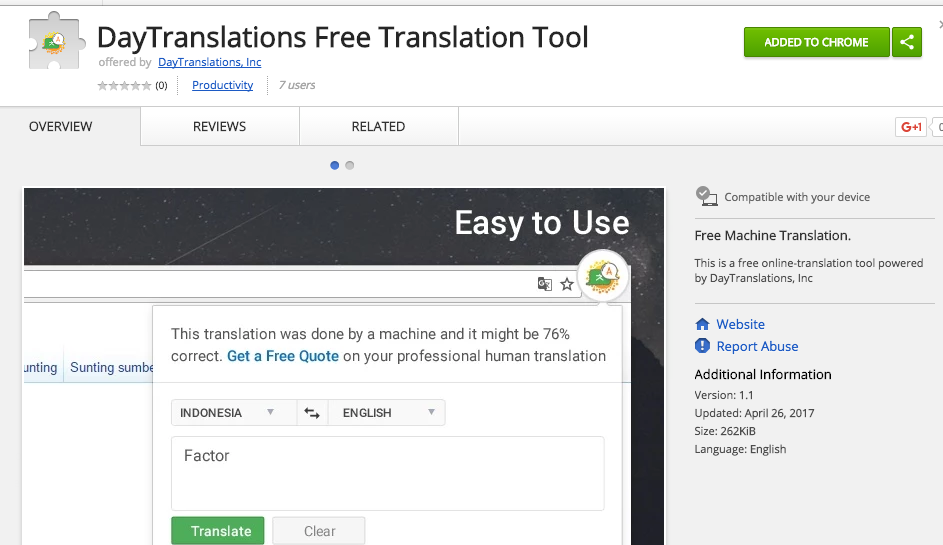Click the green share icon button
Image resolution: width=943 pixels, height=545 pixels.
(907, 42)
